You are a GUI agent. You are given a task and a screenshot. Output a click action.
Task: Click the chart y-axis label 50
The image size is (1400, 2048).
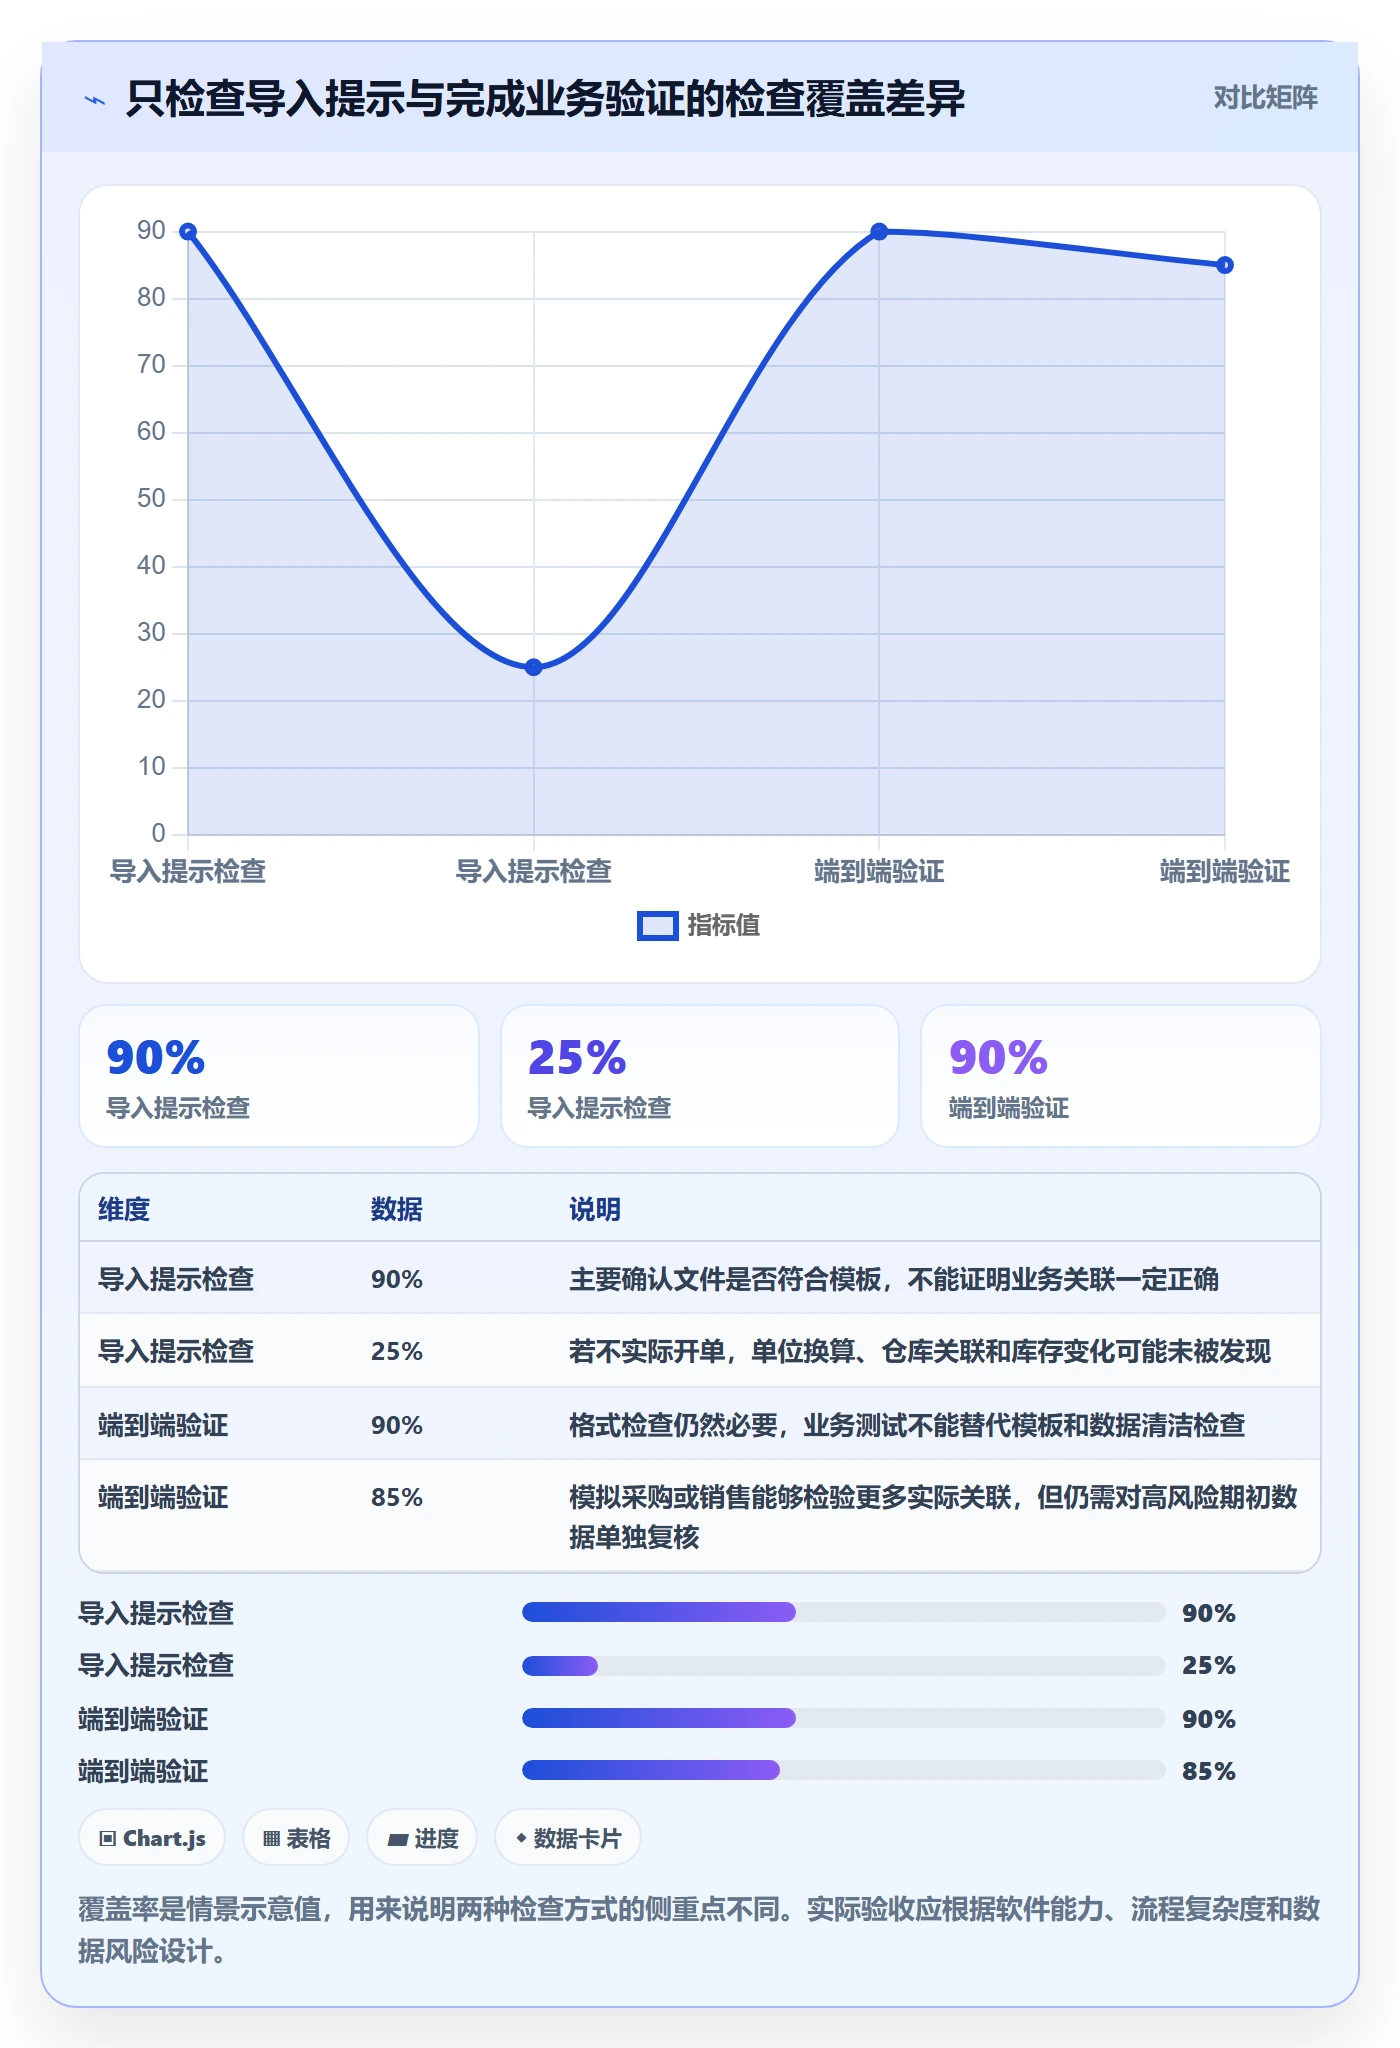coord(151,498)
